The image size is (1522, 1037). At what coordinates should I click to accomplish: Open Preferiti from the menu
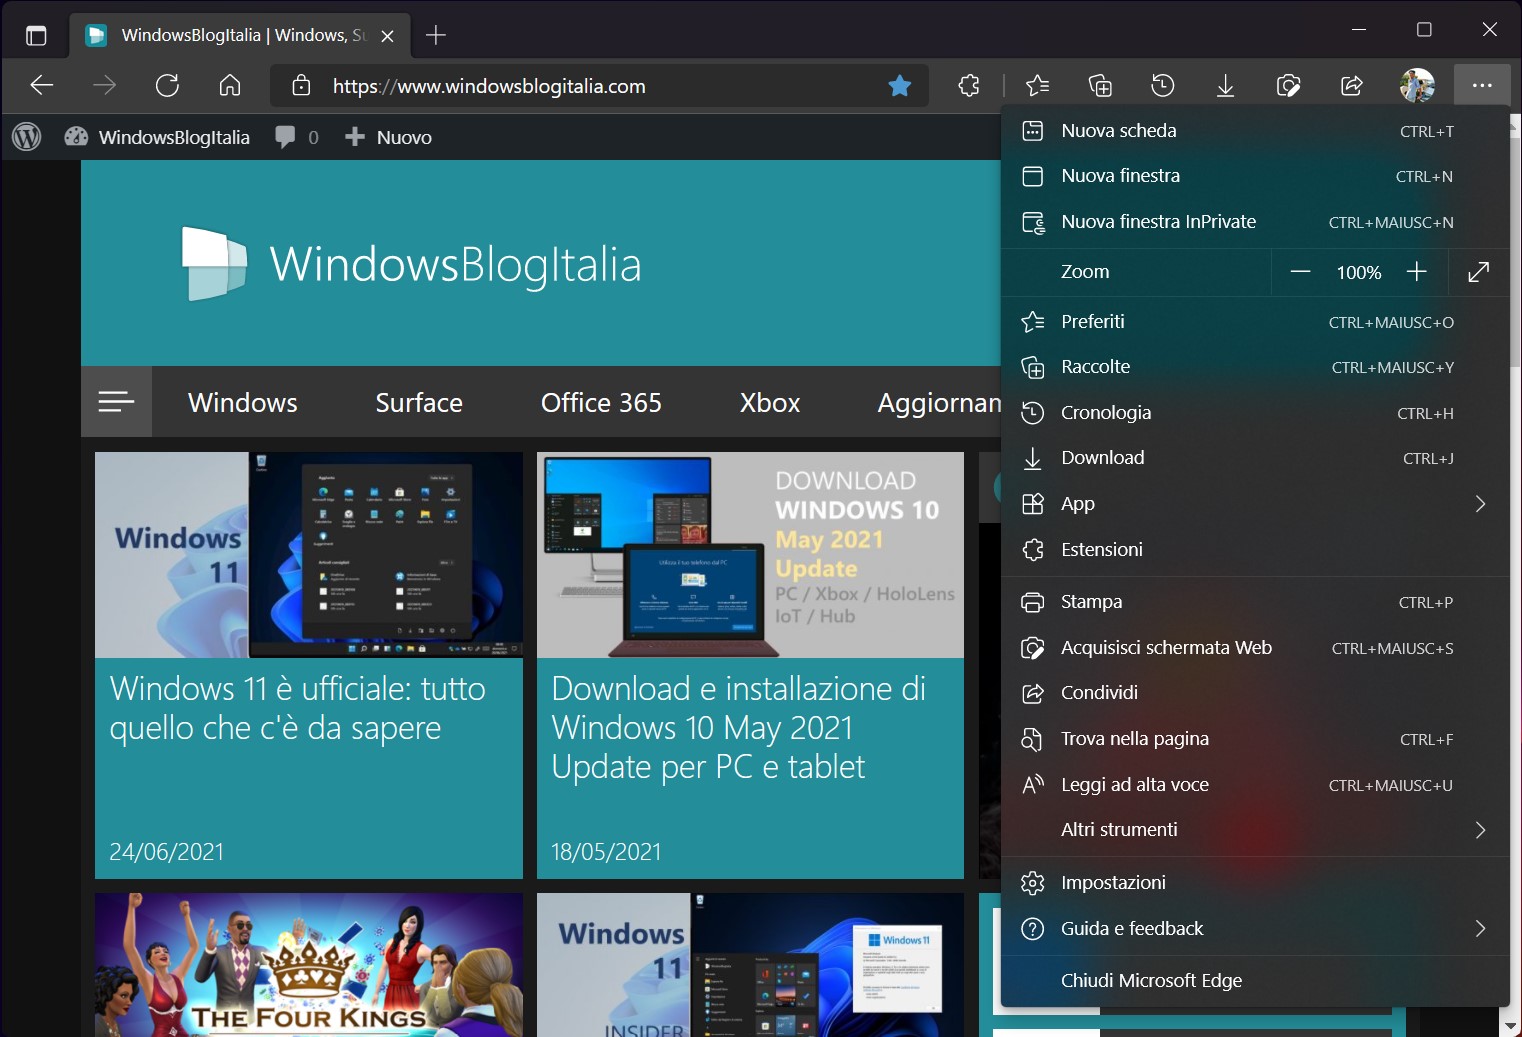[x=1255, y=322]
